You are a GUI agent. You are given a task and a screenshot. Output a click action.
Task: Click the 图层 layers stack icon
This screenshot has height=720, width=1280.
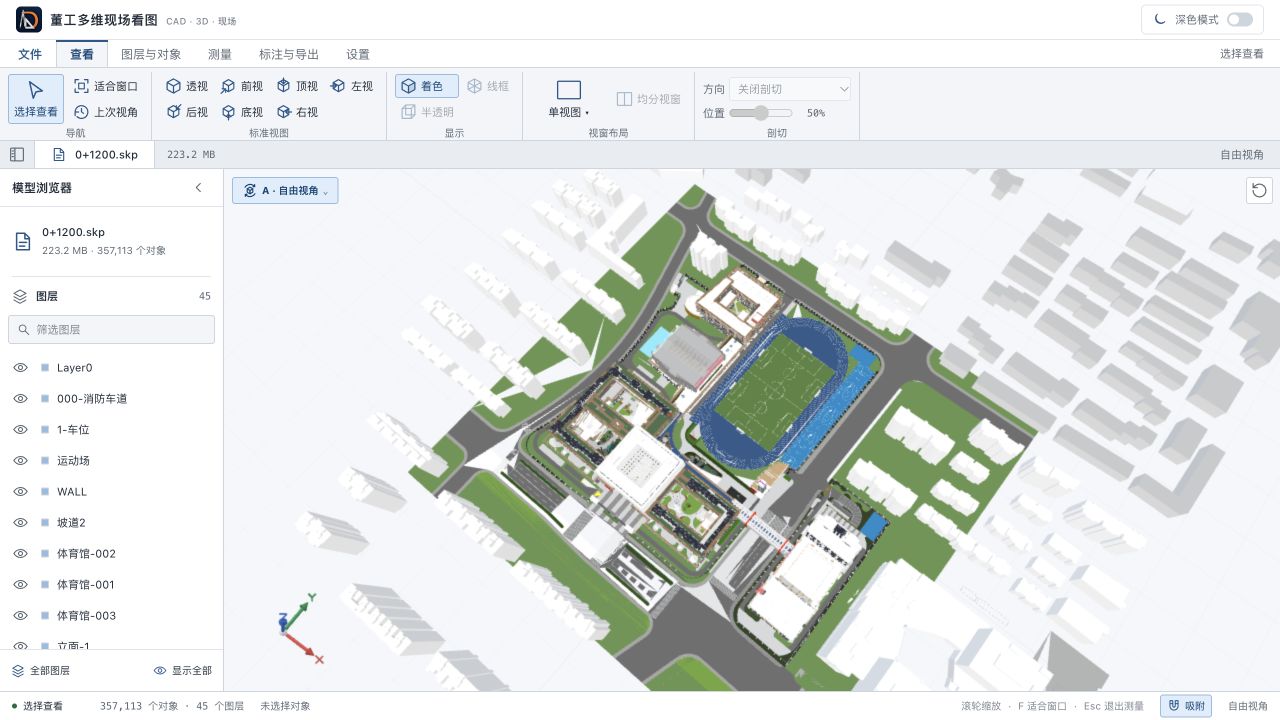tap(20, 296)
